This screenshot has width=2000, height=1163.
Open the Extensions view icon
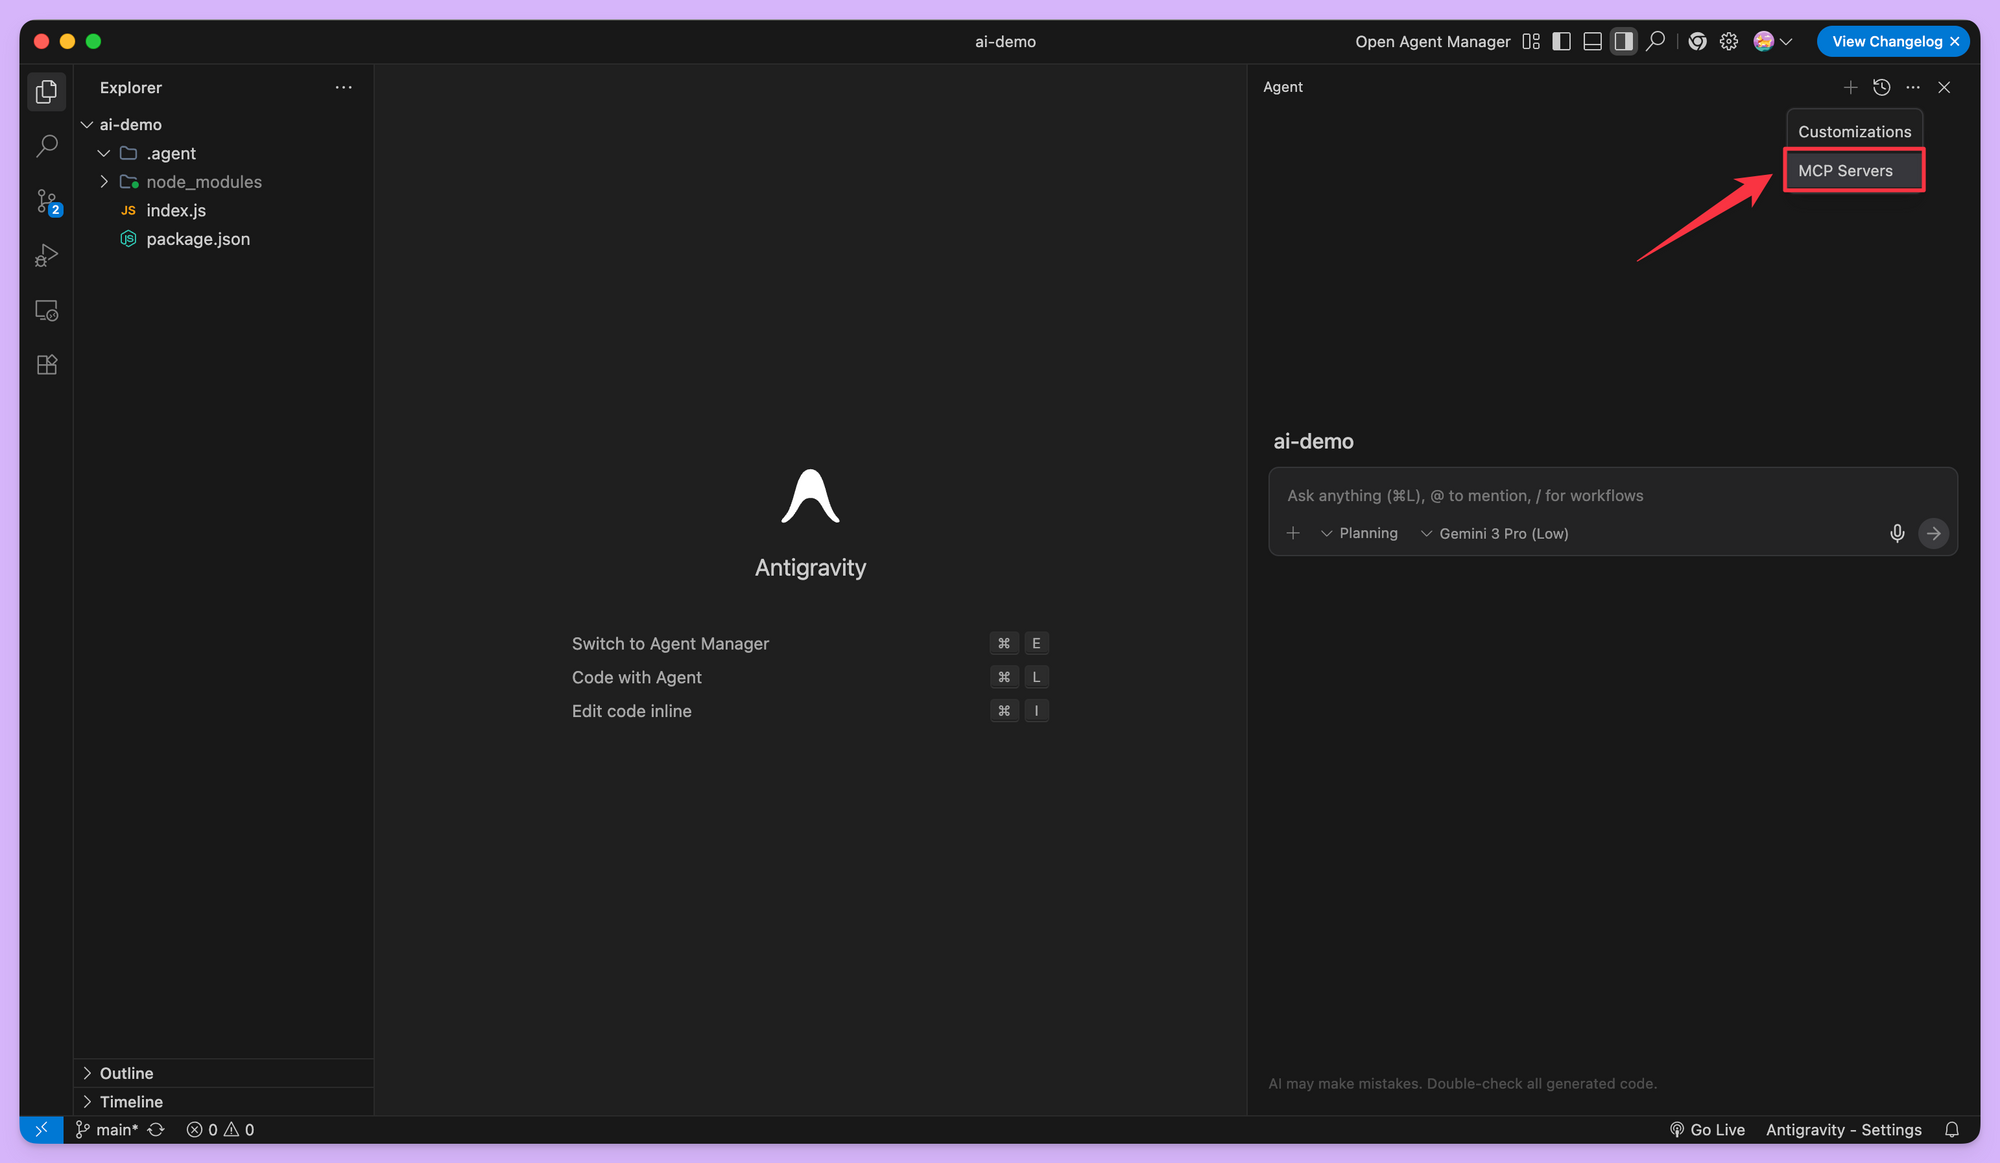coord(46,365)
